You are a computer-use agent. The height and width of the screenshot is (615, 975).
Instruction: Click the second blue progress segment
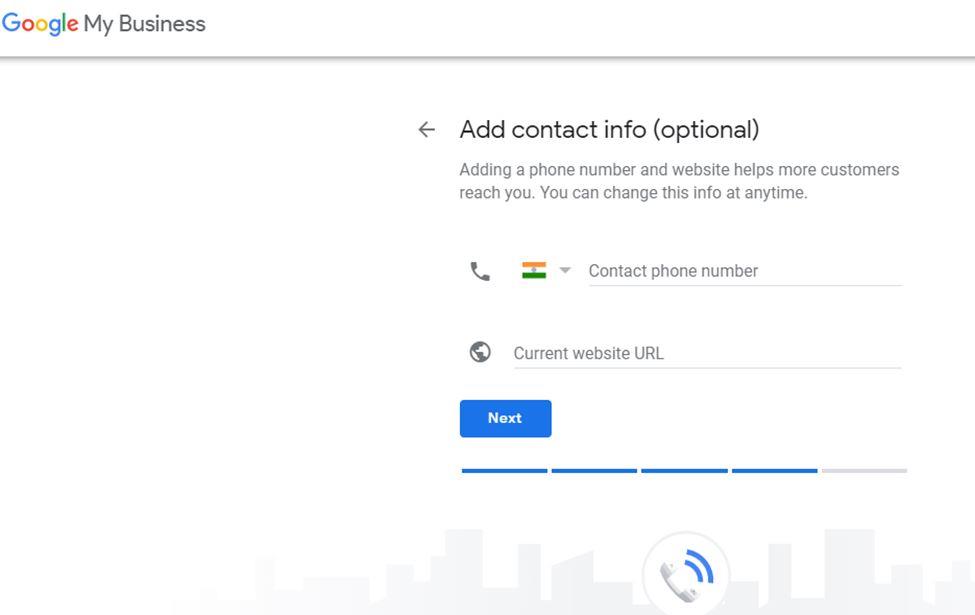(594, 470)
